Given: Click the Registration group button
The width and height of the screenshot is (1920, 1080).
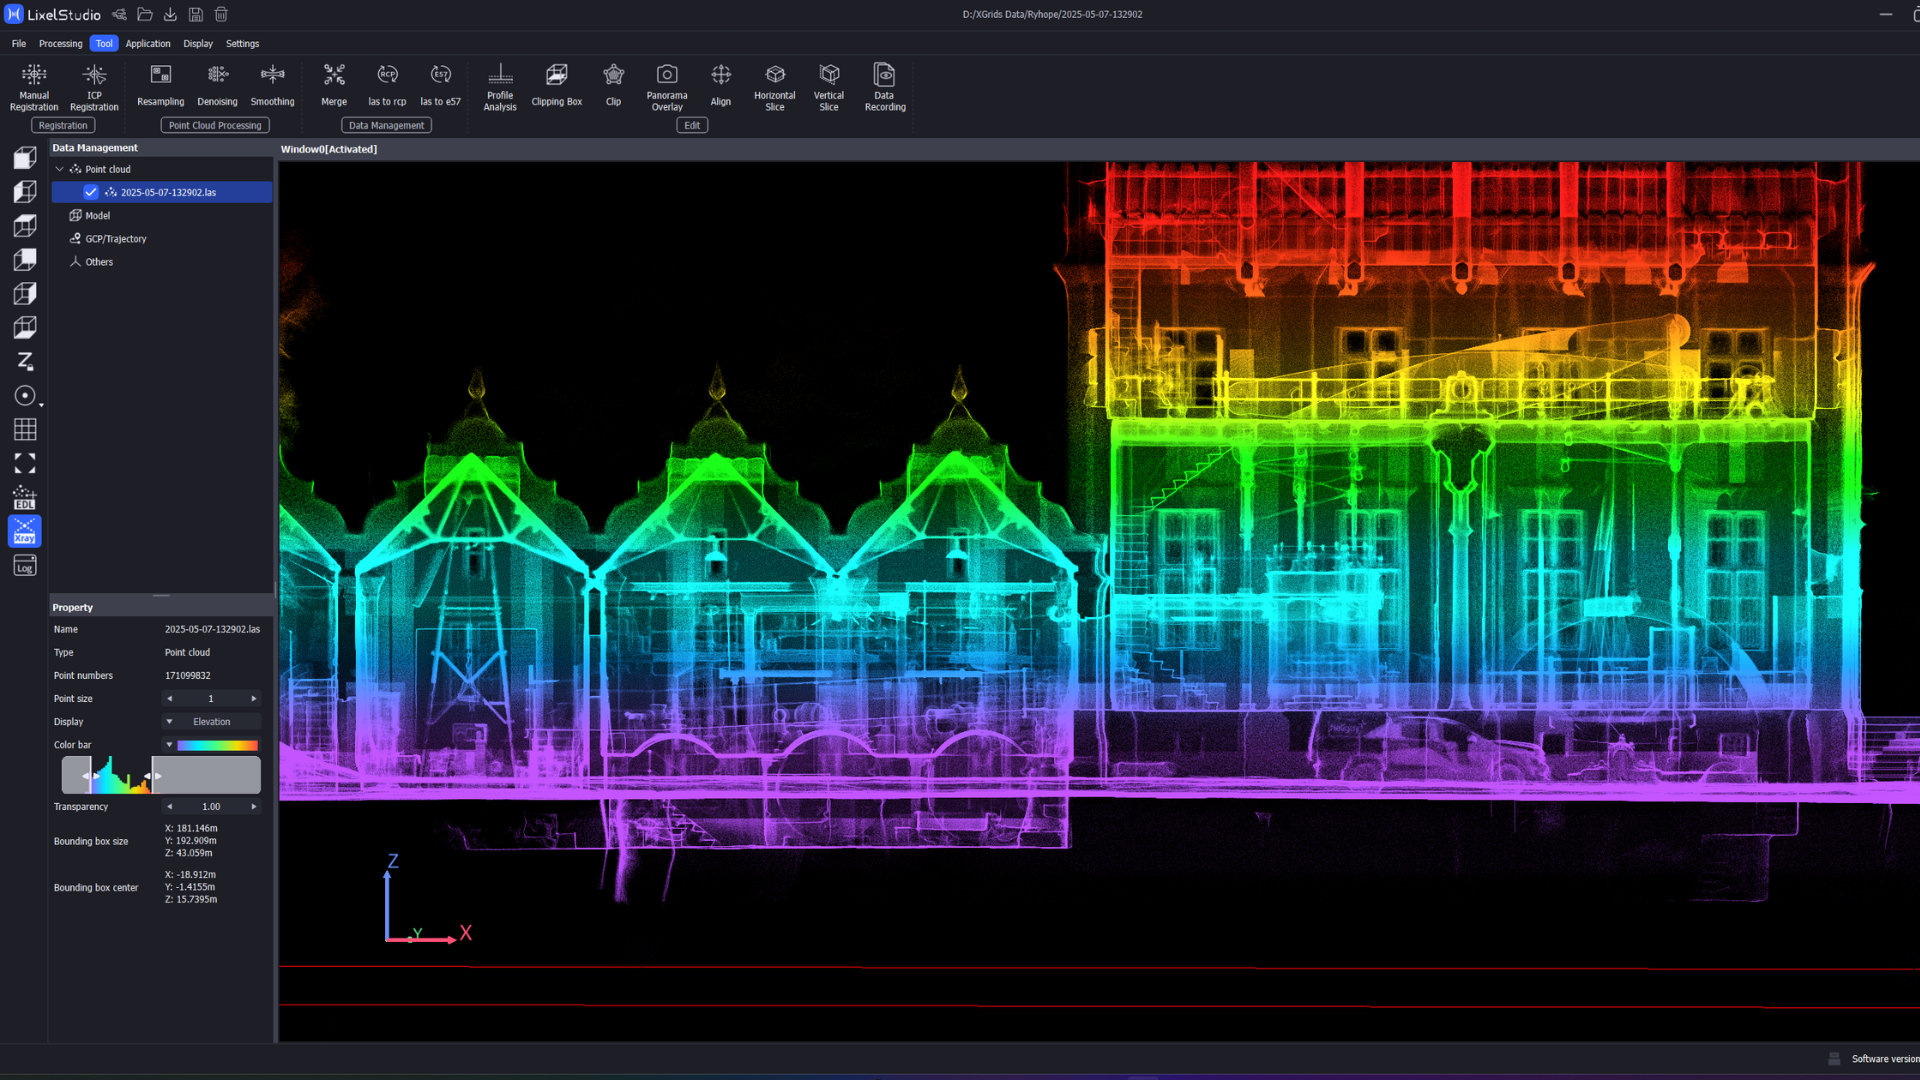Looking at the screenshot, I should tap(62, 124).
